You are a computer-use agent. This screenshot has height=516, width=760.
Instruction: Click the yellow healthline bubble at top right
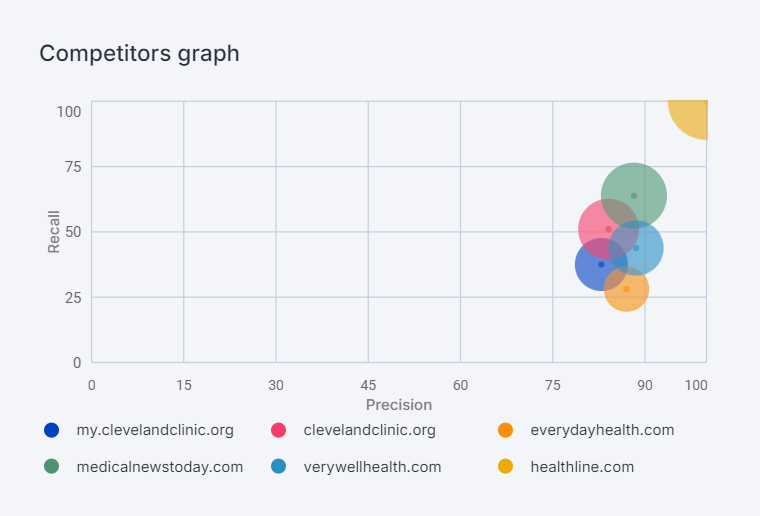coord(692,115)
